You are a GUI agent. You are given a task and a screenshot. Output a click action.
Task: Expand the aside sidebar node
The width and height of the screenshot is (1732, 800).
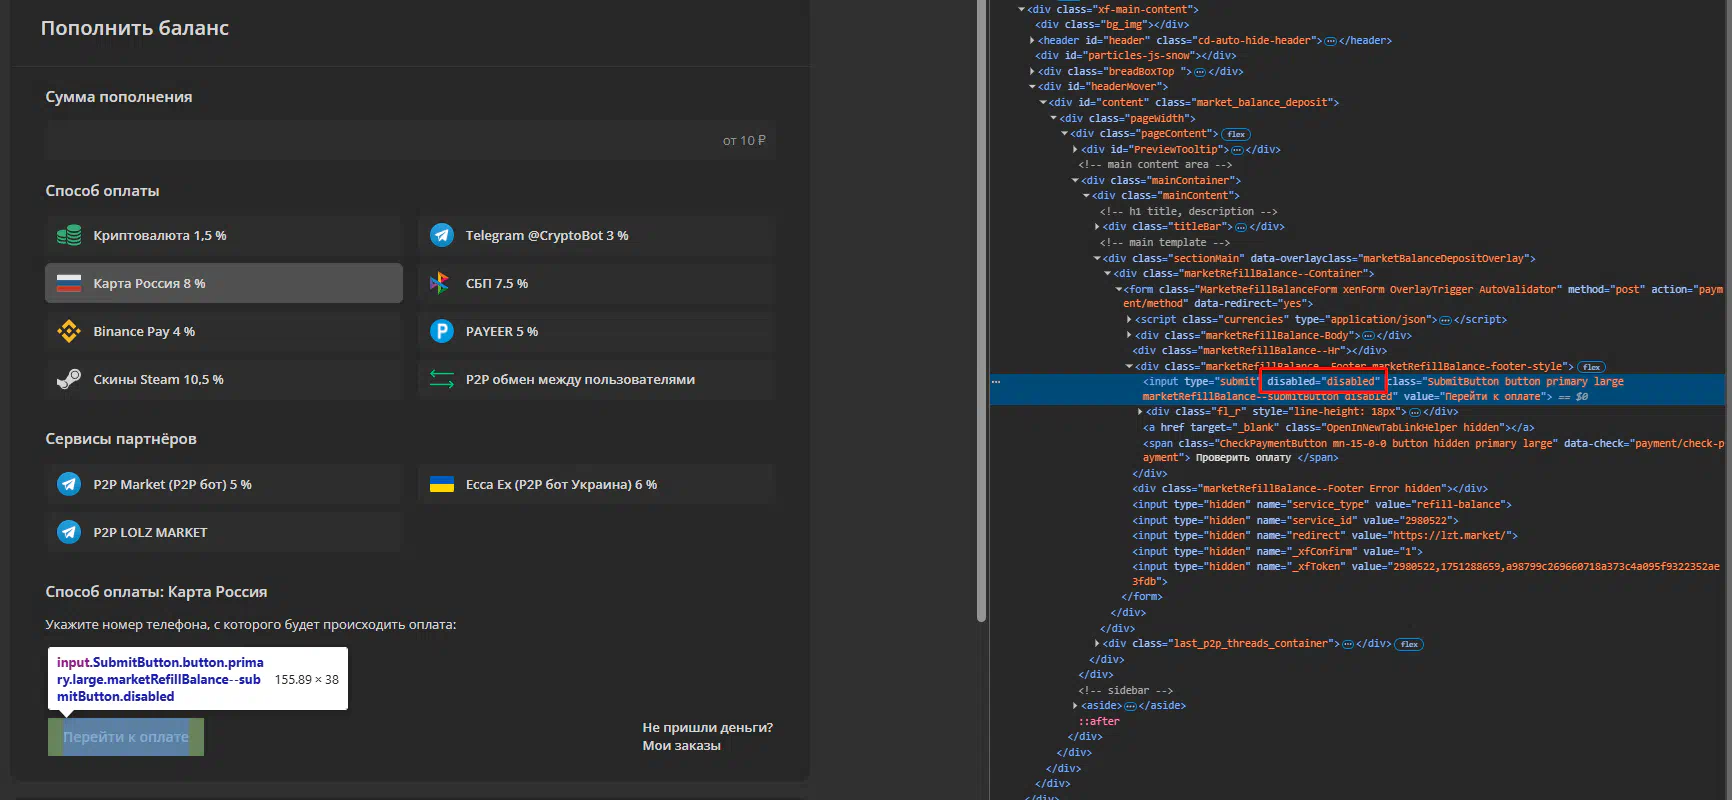pos(1075,706)
